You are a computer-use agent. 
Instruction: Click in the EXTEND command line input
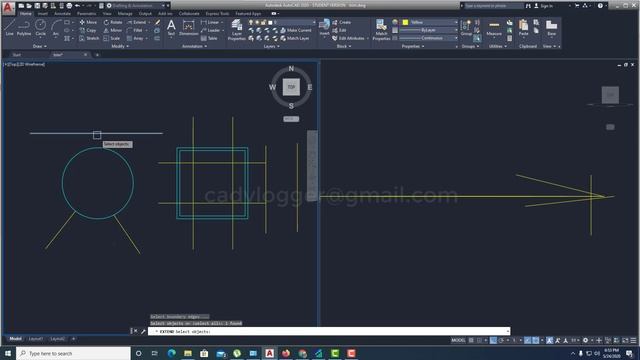329,331
